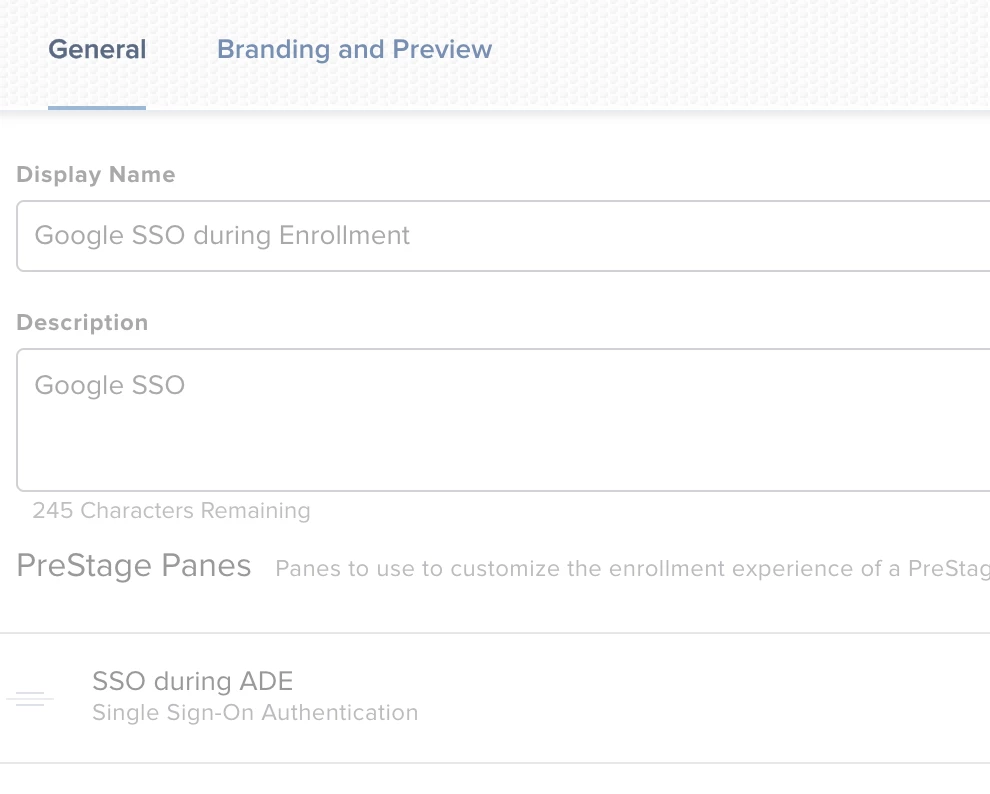This screenshot has width=990, height=794.
Task: Click the PreStage Panes section heading
Action: (x=133, y=566)
